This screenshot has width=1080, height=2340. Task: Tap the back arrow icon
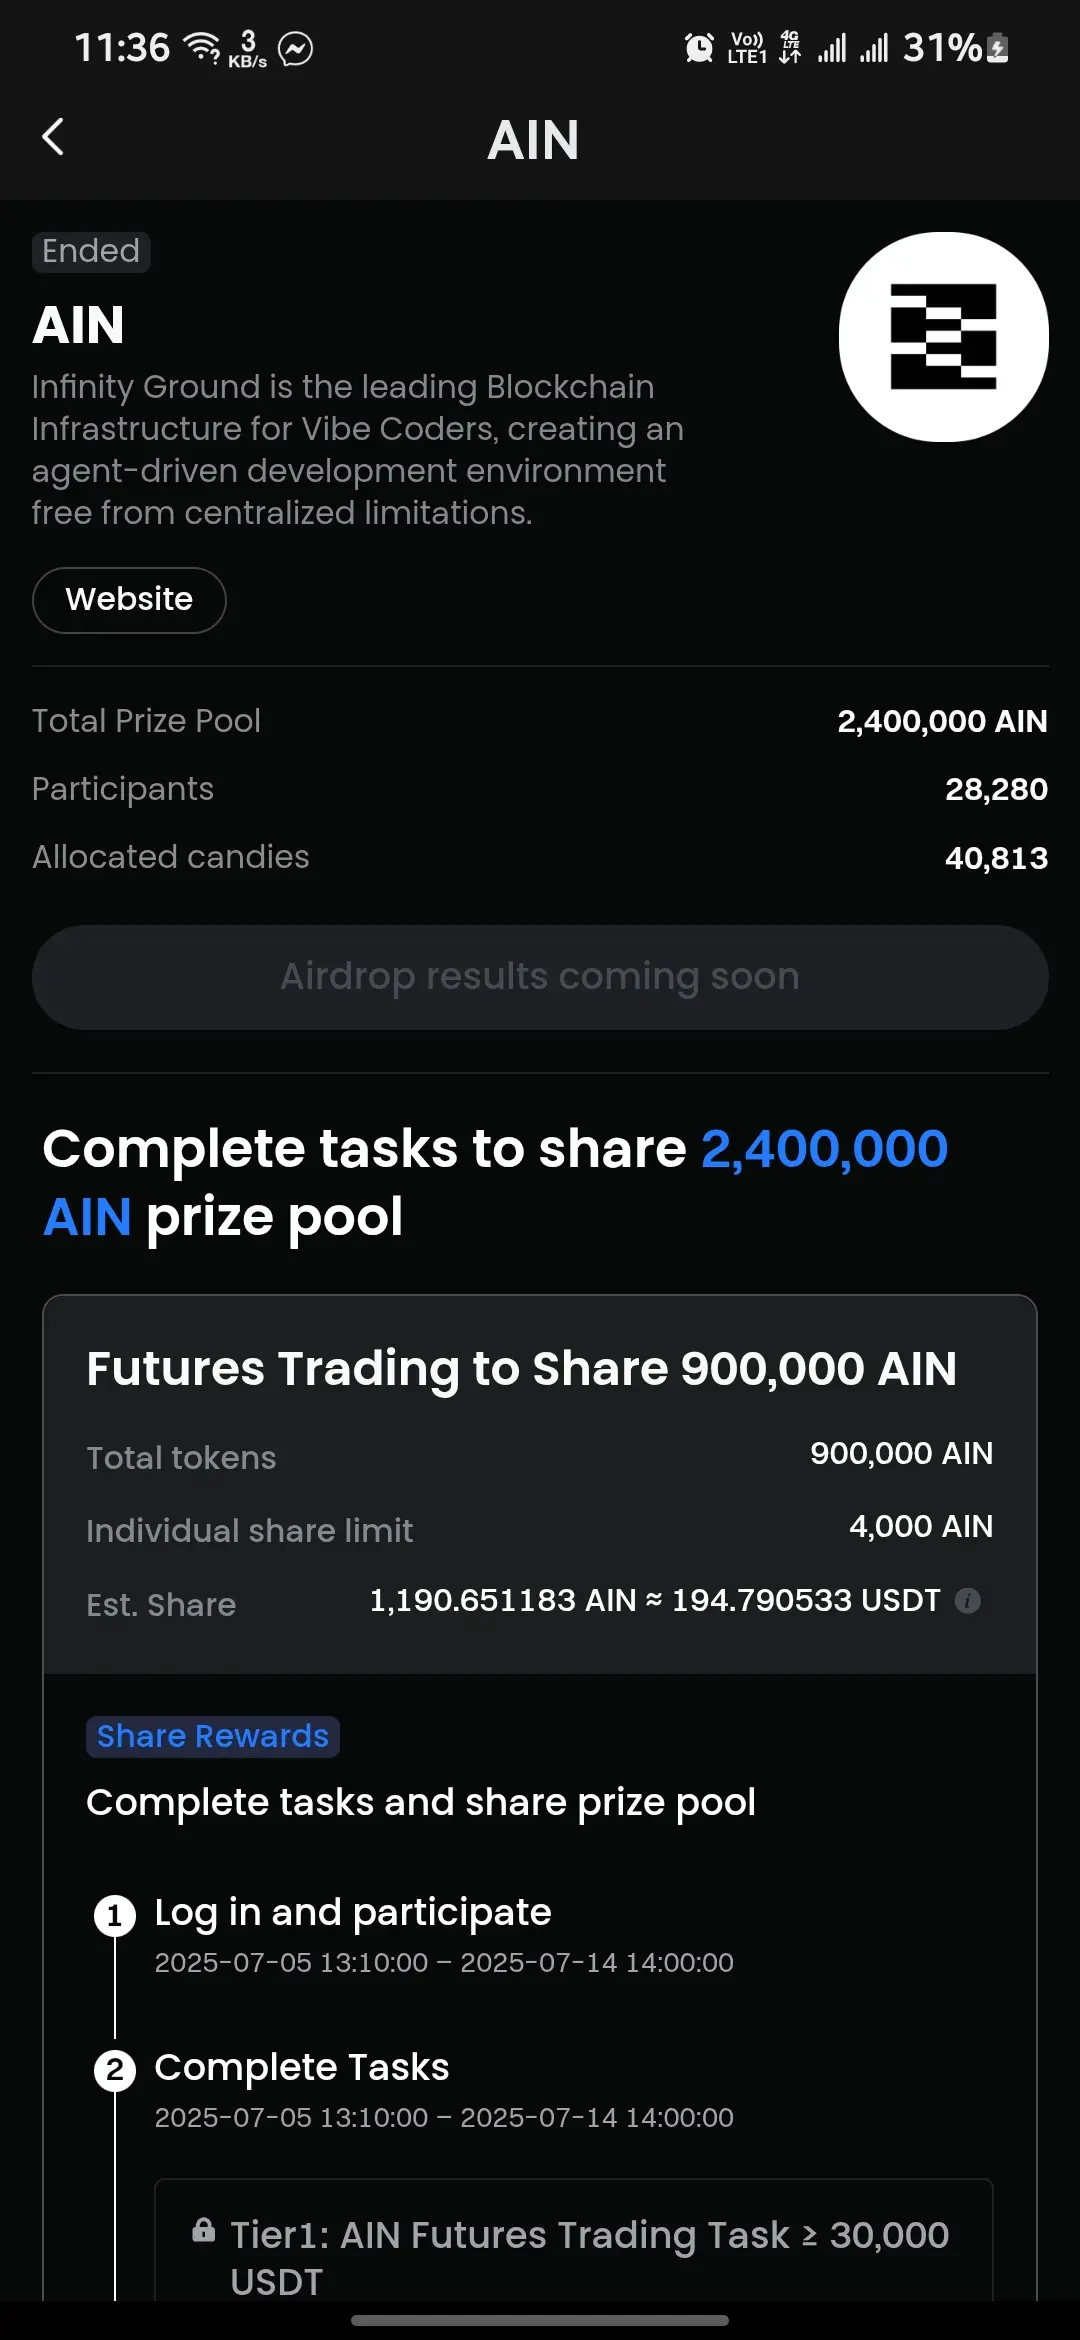tap(53, 137)
